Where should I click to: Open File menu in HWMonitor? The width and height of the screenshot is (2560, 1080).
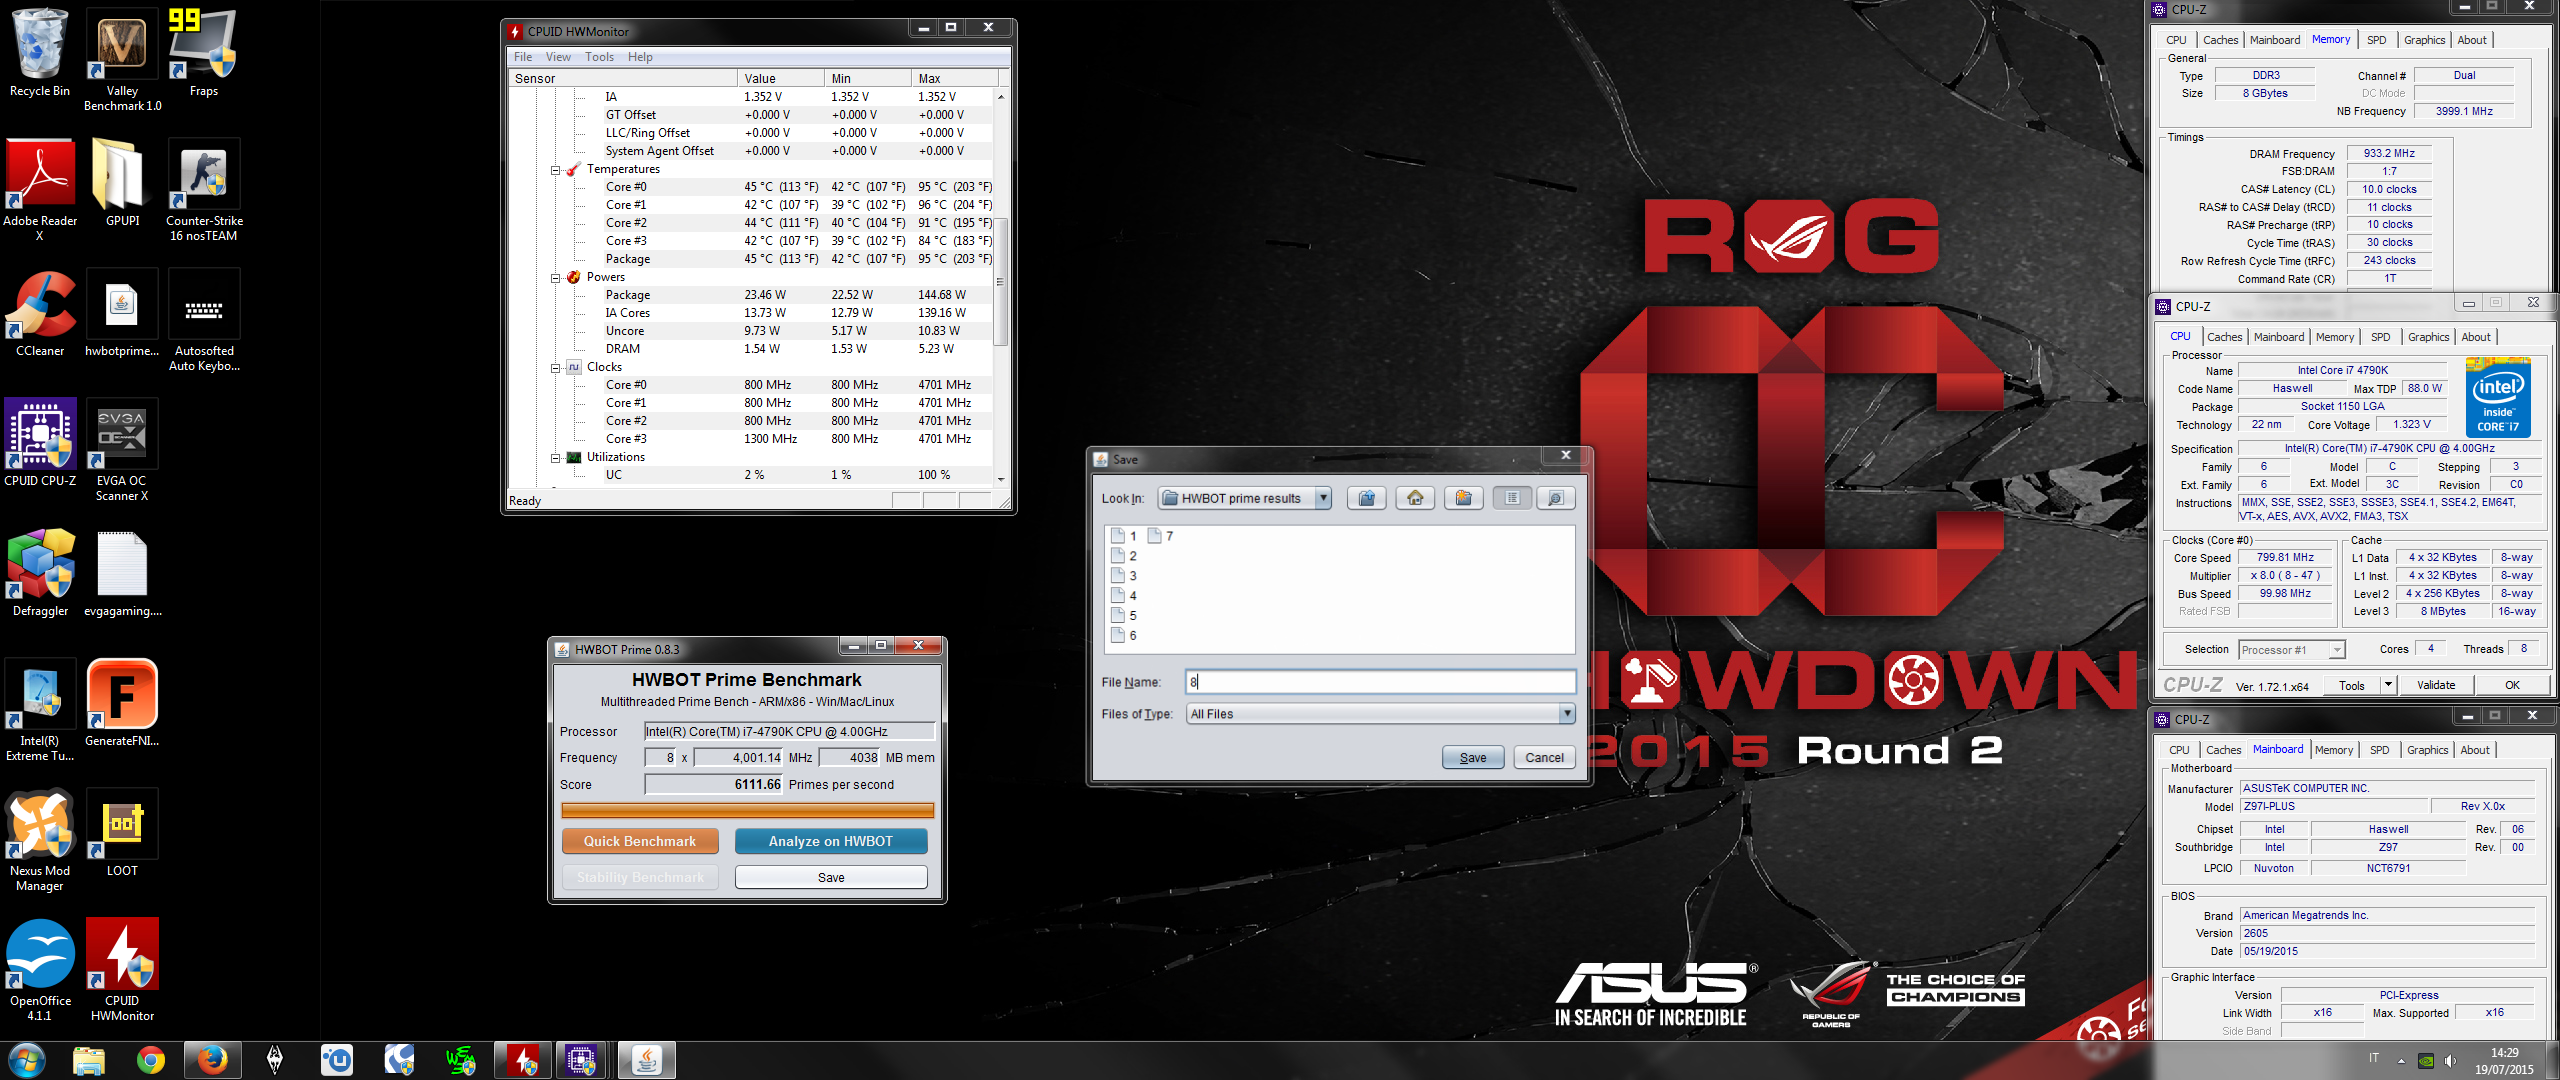(x=523, y=57)
